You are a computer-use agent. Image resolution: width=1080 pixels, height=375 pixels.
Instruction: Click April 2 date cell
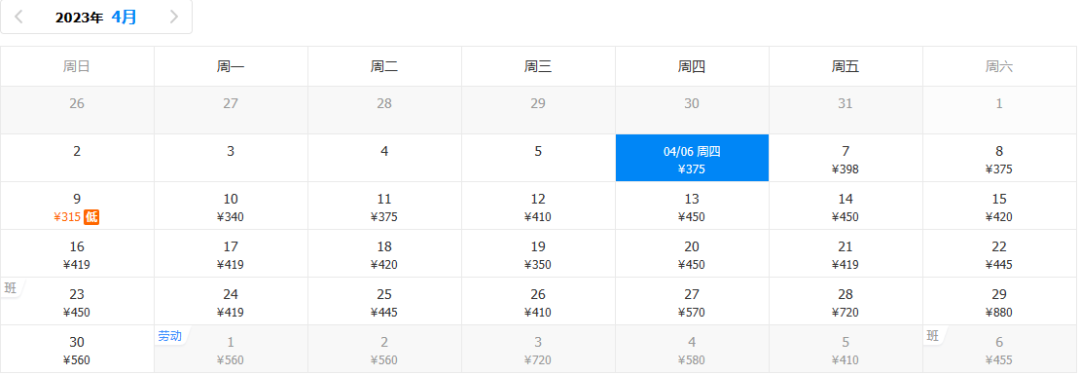point(77,158)
